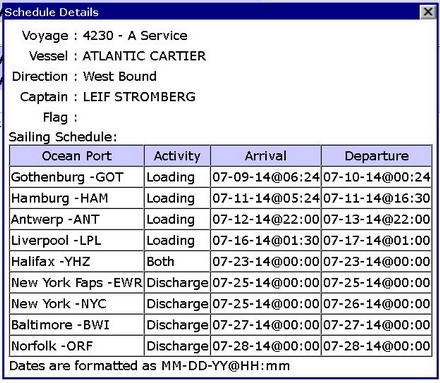Click the Ocean Port column header
This screenshot has height=383, width=440.
77,156
